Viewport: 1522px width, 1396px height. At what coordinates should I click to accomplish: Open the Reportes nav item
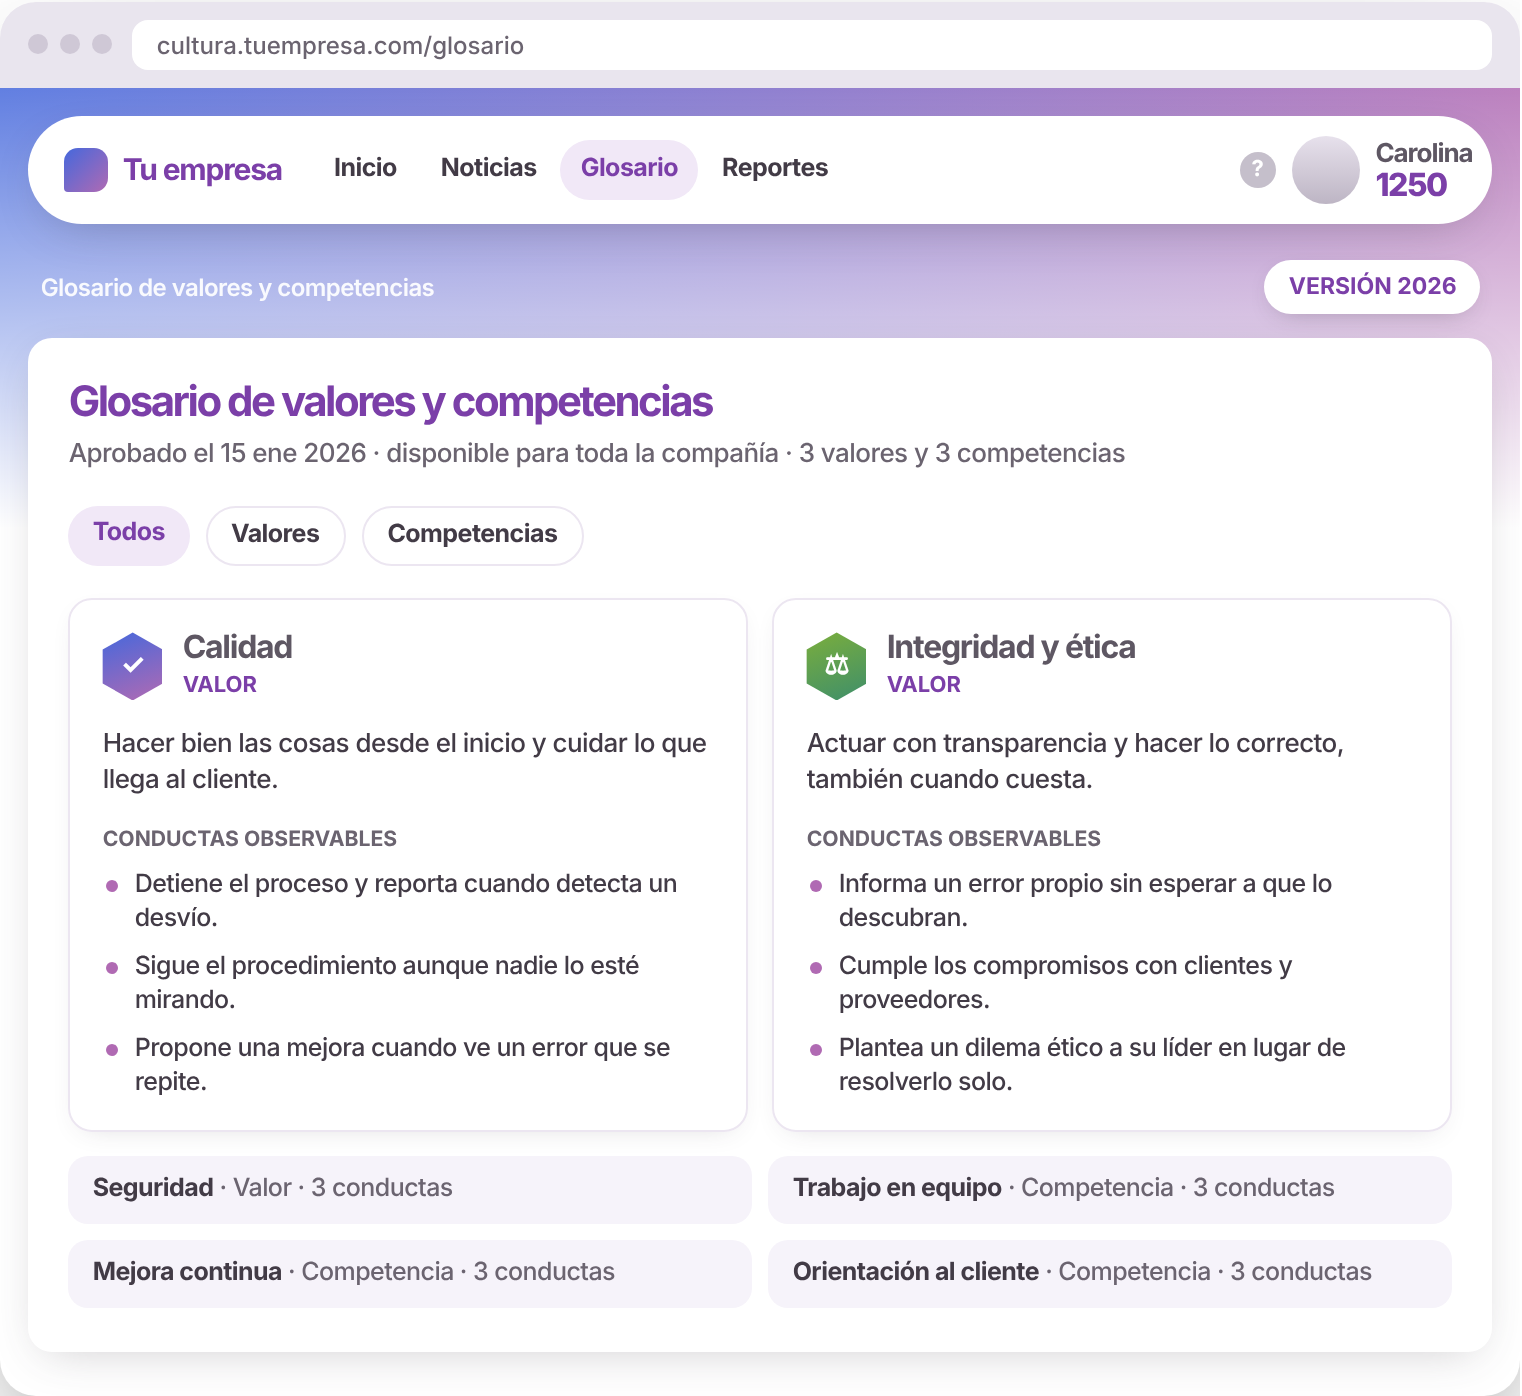[775, 168]
